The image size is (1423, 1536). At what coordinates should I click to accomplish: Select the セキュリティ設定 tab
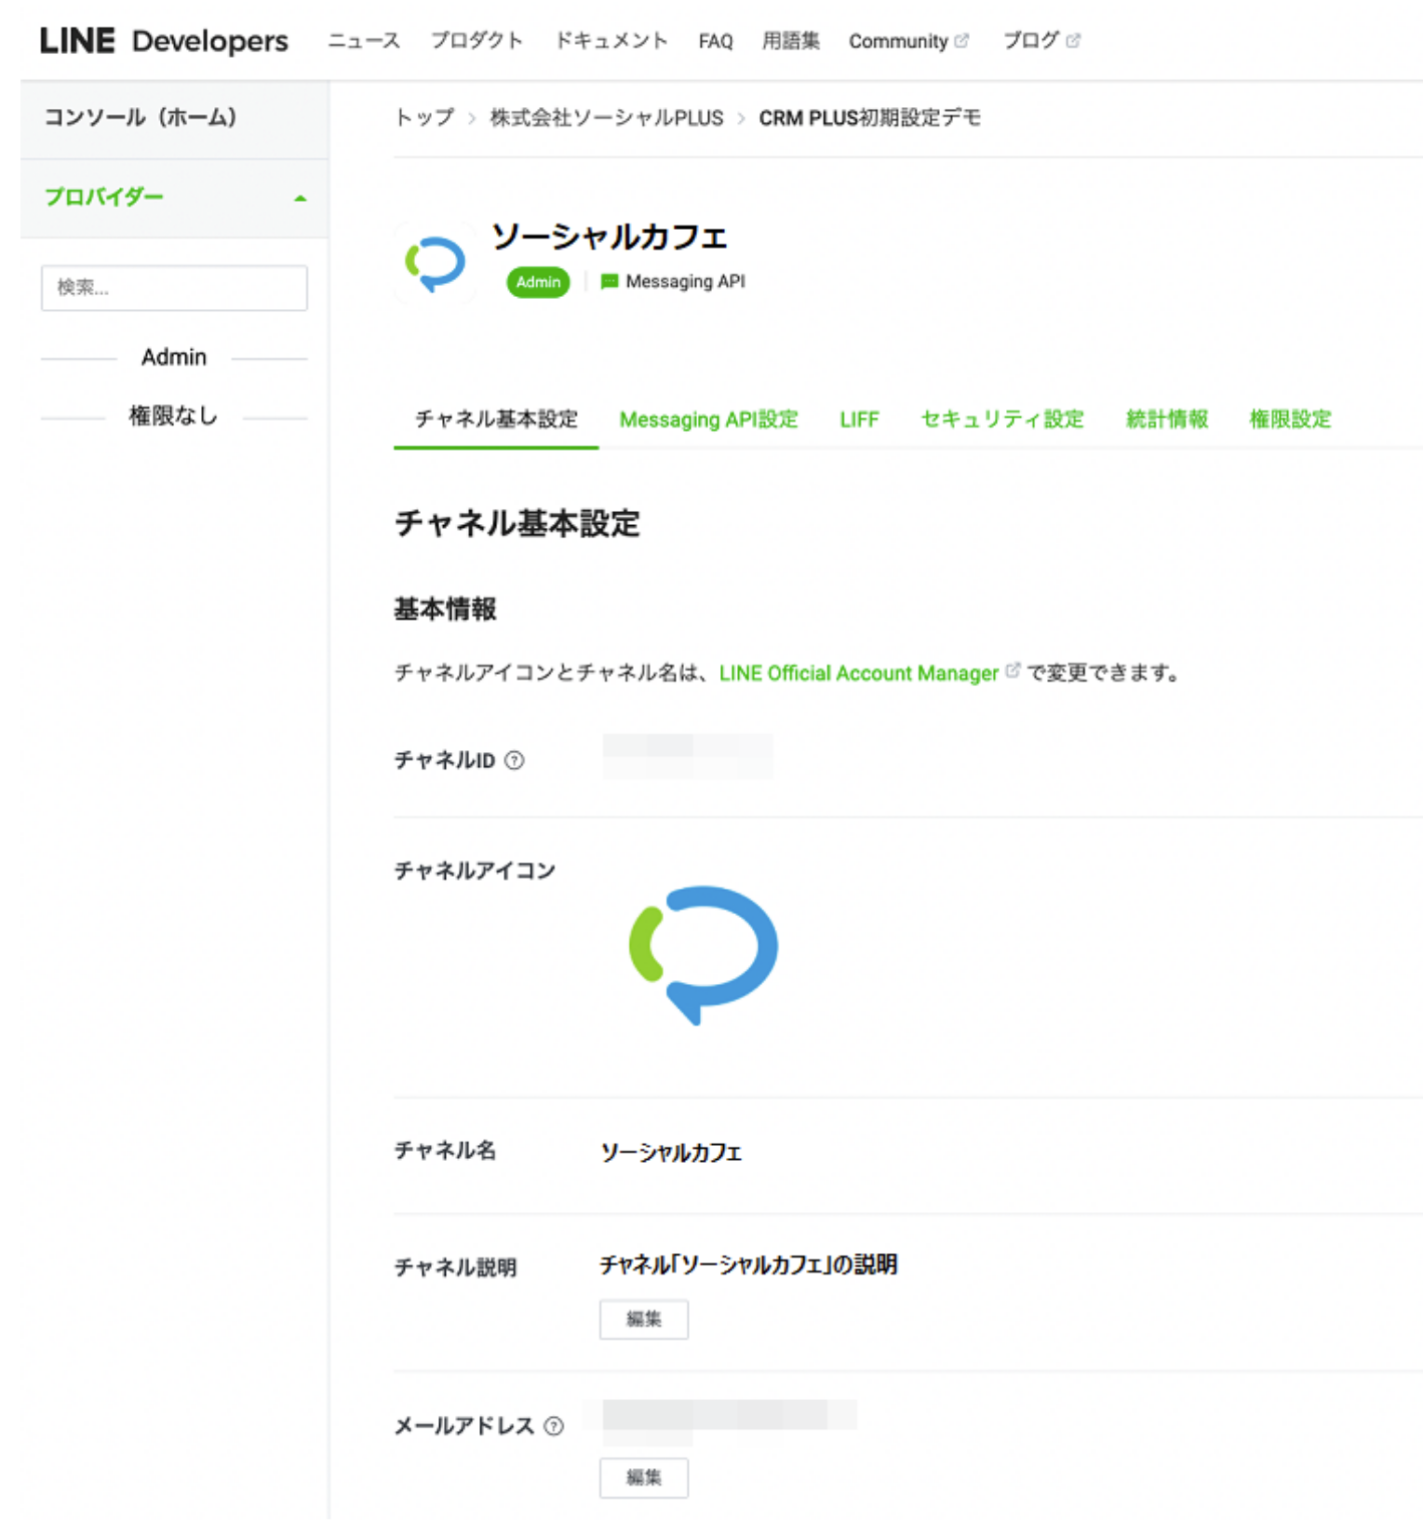(x=1003, y=419)
